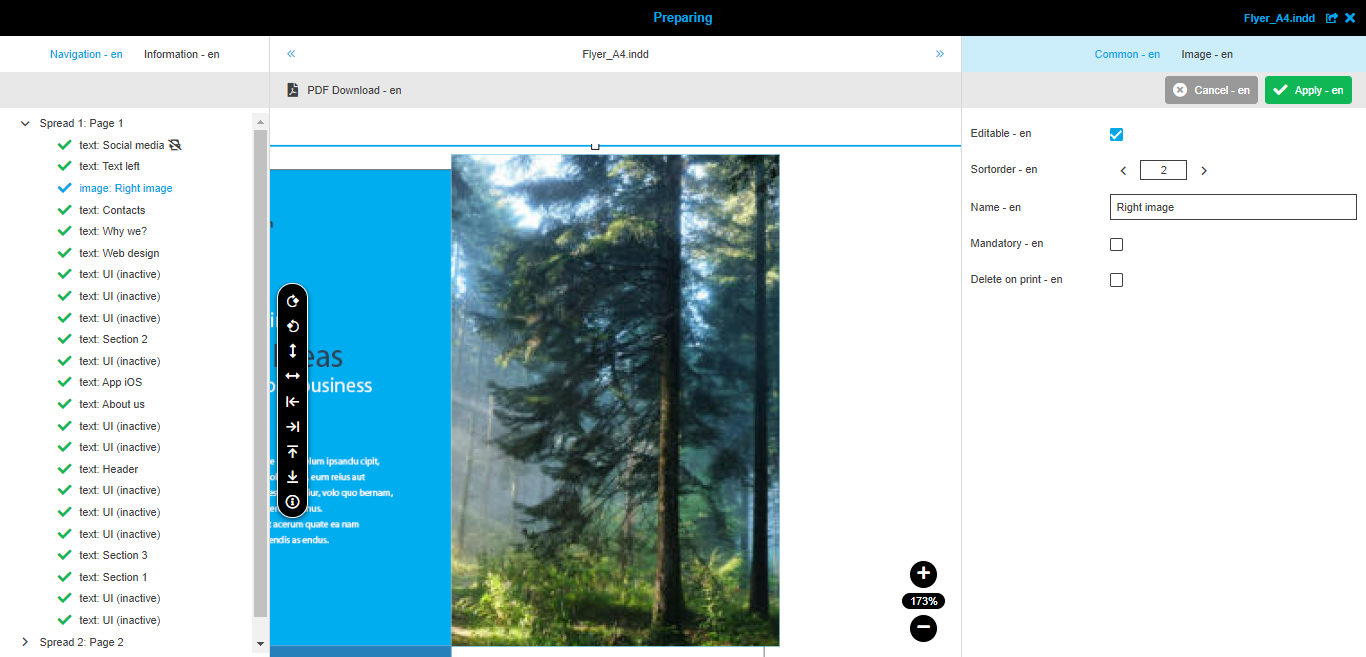Expand Spread 2: Page 2
The width and height of the screenshot is (1366, 657).
tap(25, 642)
